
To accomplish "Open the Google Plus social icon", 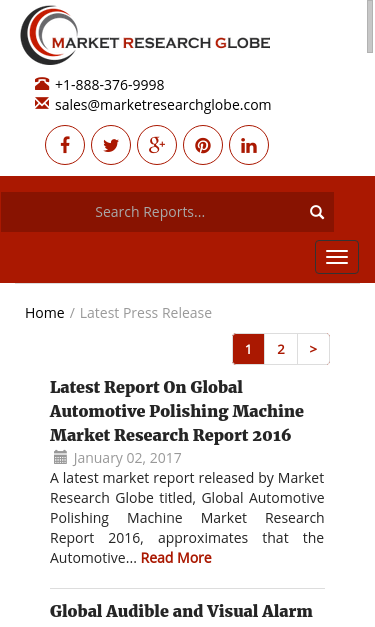I will 157,145.
